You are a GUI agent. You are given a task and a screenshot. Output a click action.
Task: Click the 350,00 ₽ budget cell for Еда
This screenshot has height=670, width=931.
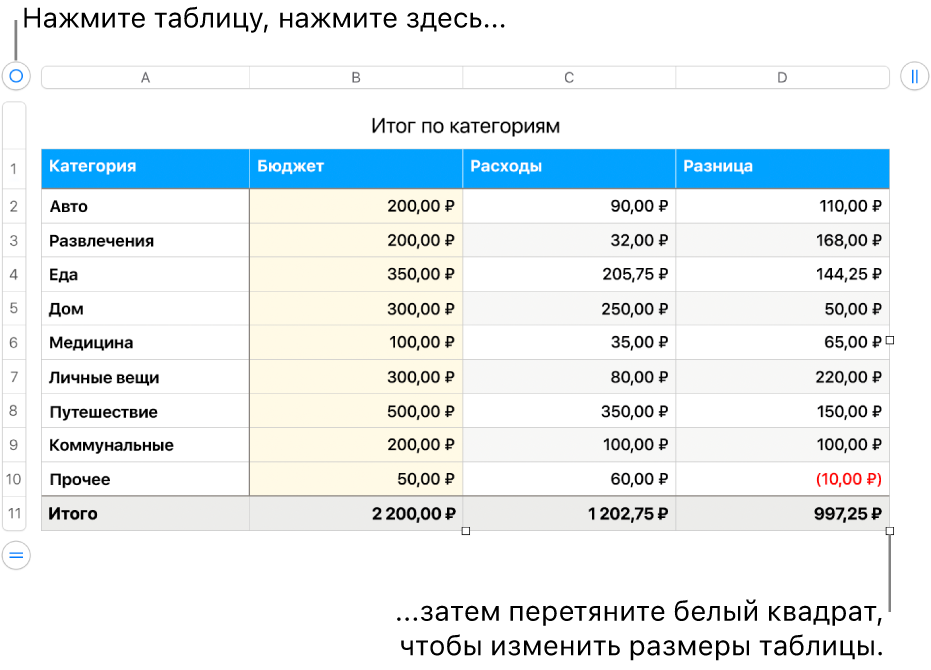(356, 274)
